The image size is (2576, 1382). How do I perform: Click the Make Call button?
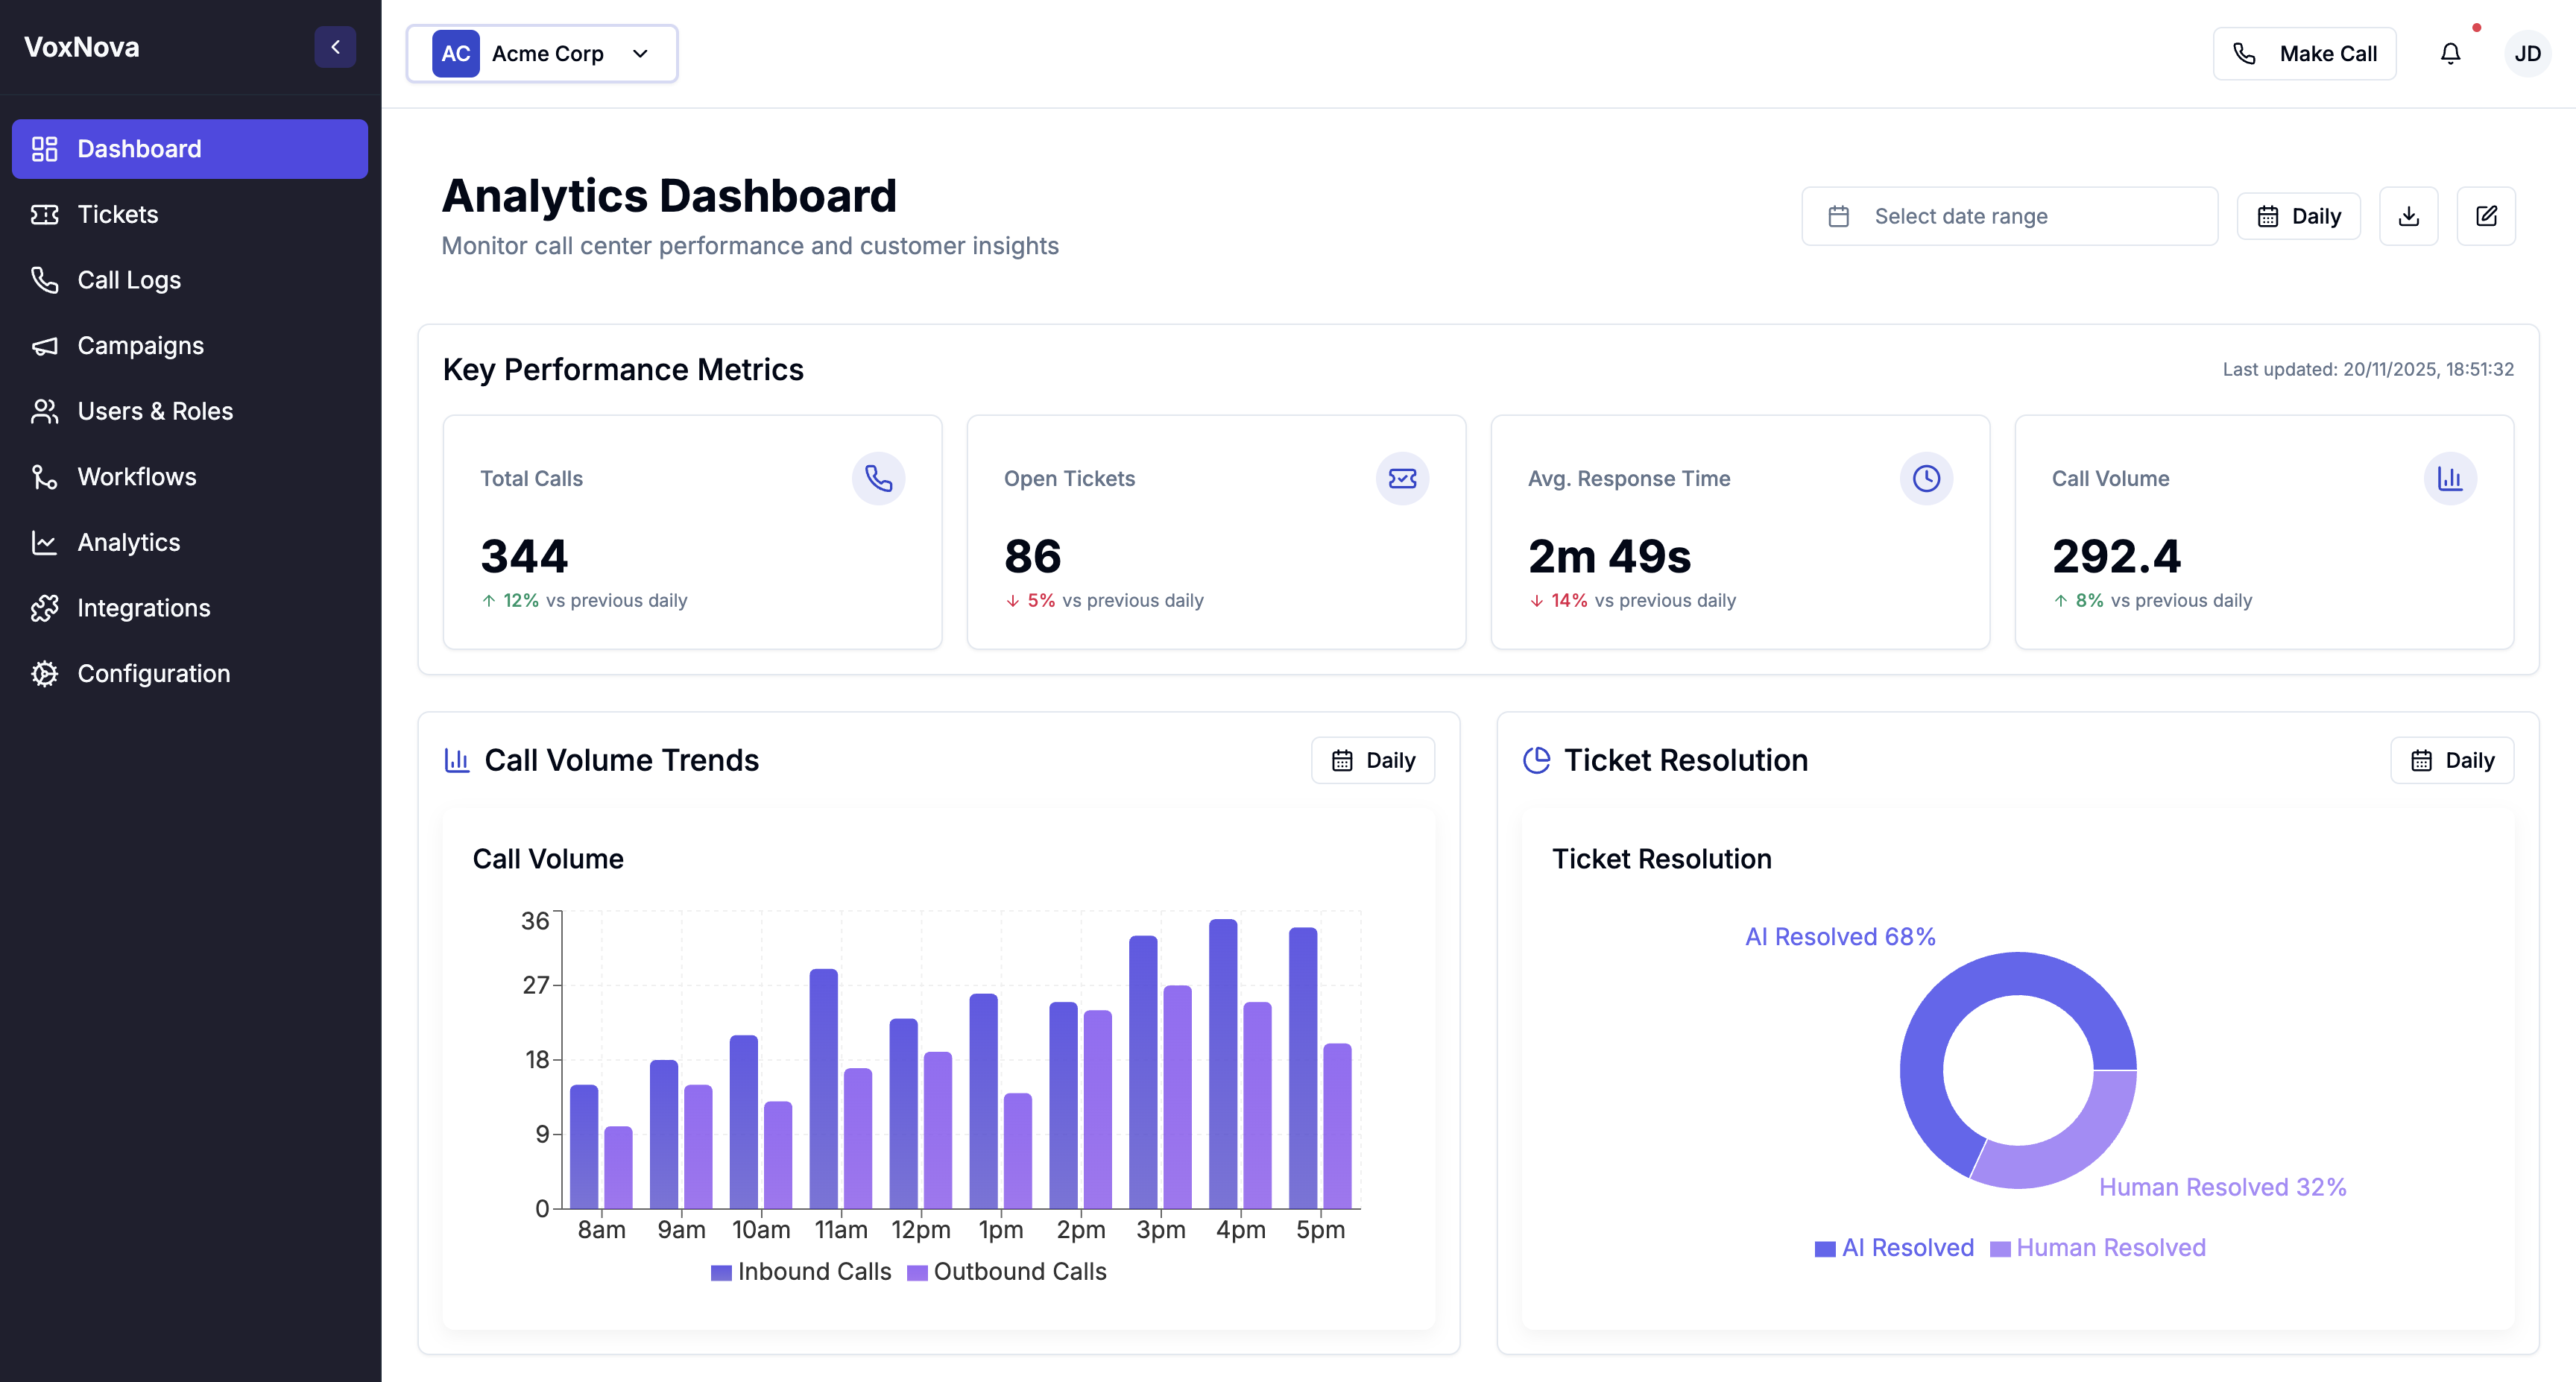click(x=2304, y=53)
